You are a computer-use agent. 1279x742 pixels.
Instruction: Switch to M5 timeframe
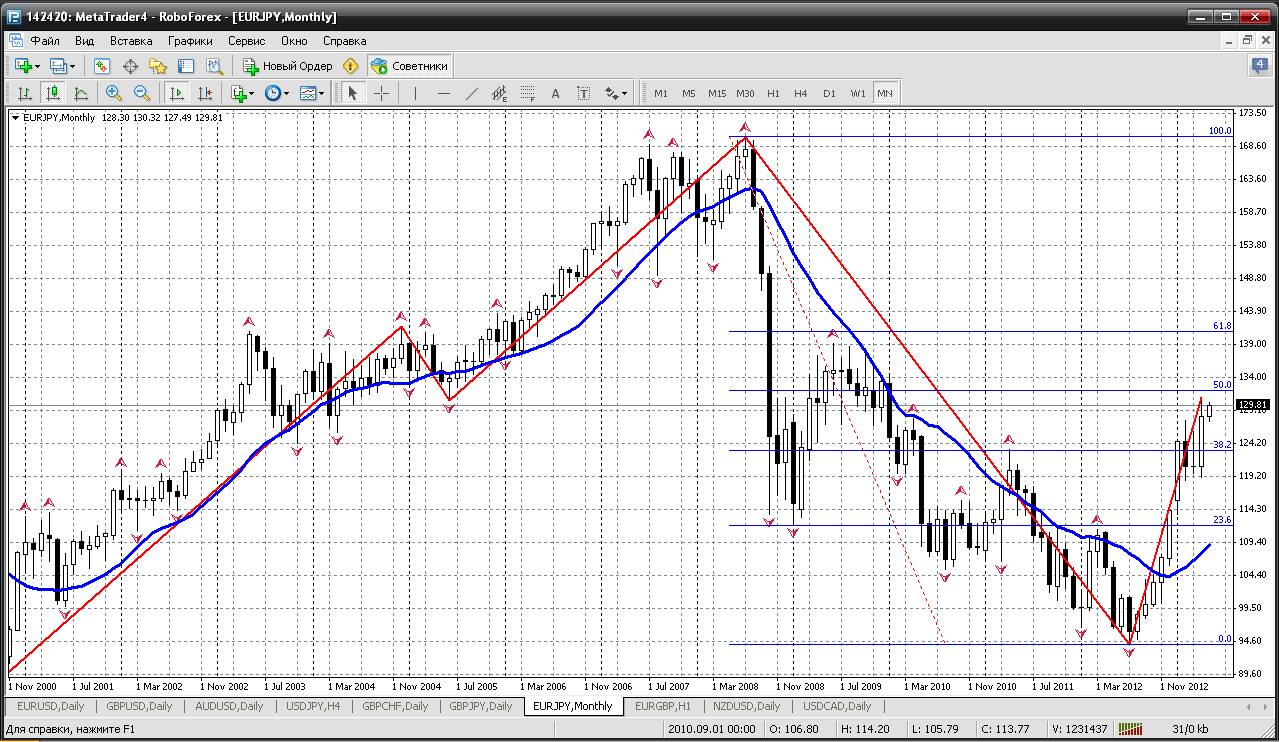[x=689, y=93]
